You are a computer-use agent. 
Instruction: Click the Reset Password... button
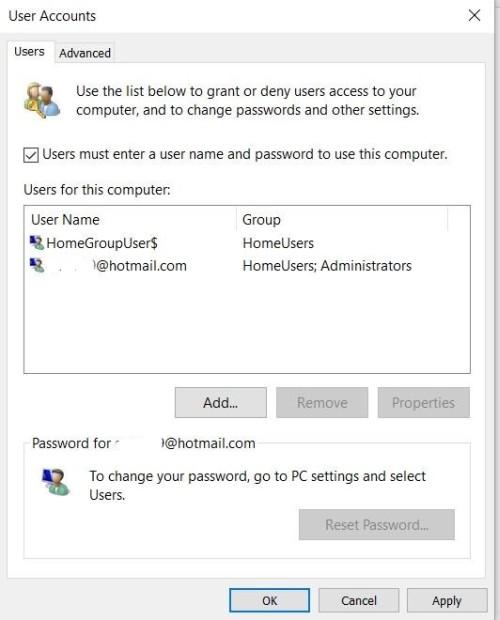click(377, 525)
